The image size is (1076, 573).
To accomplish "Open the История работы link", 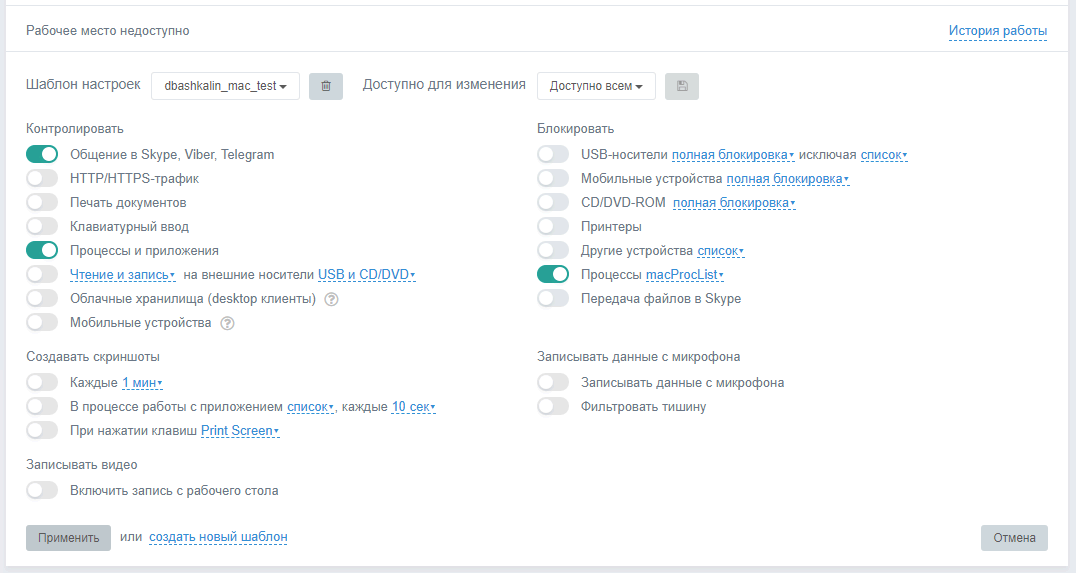I will point(997,31).
